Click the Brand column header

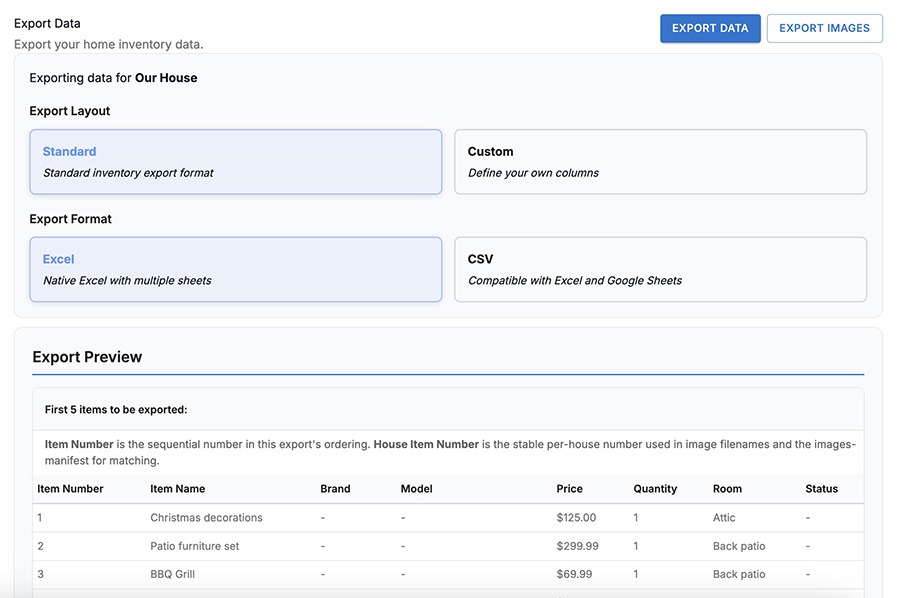333,489
